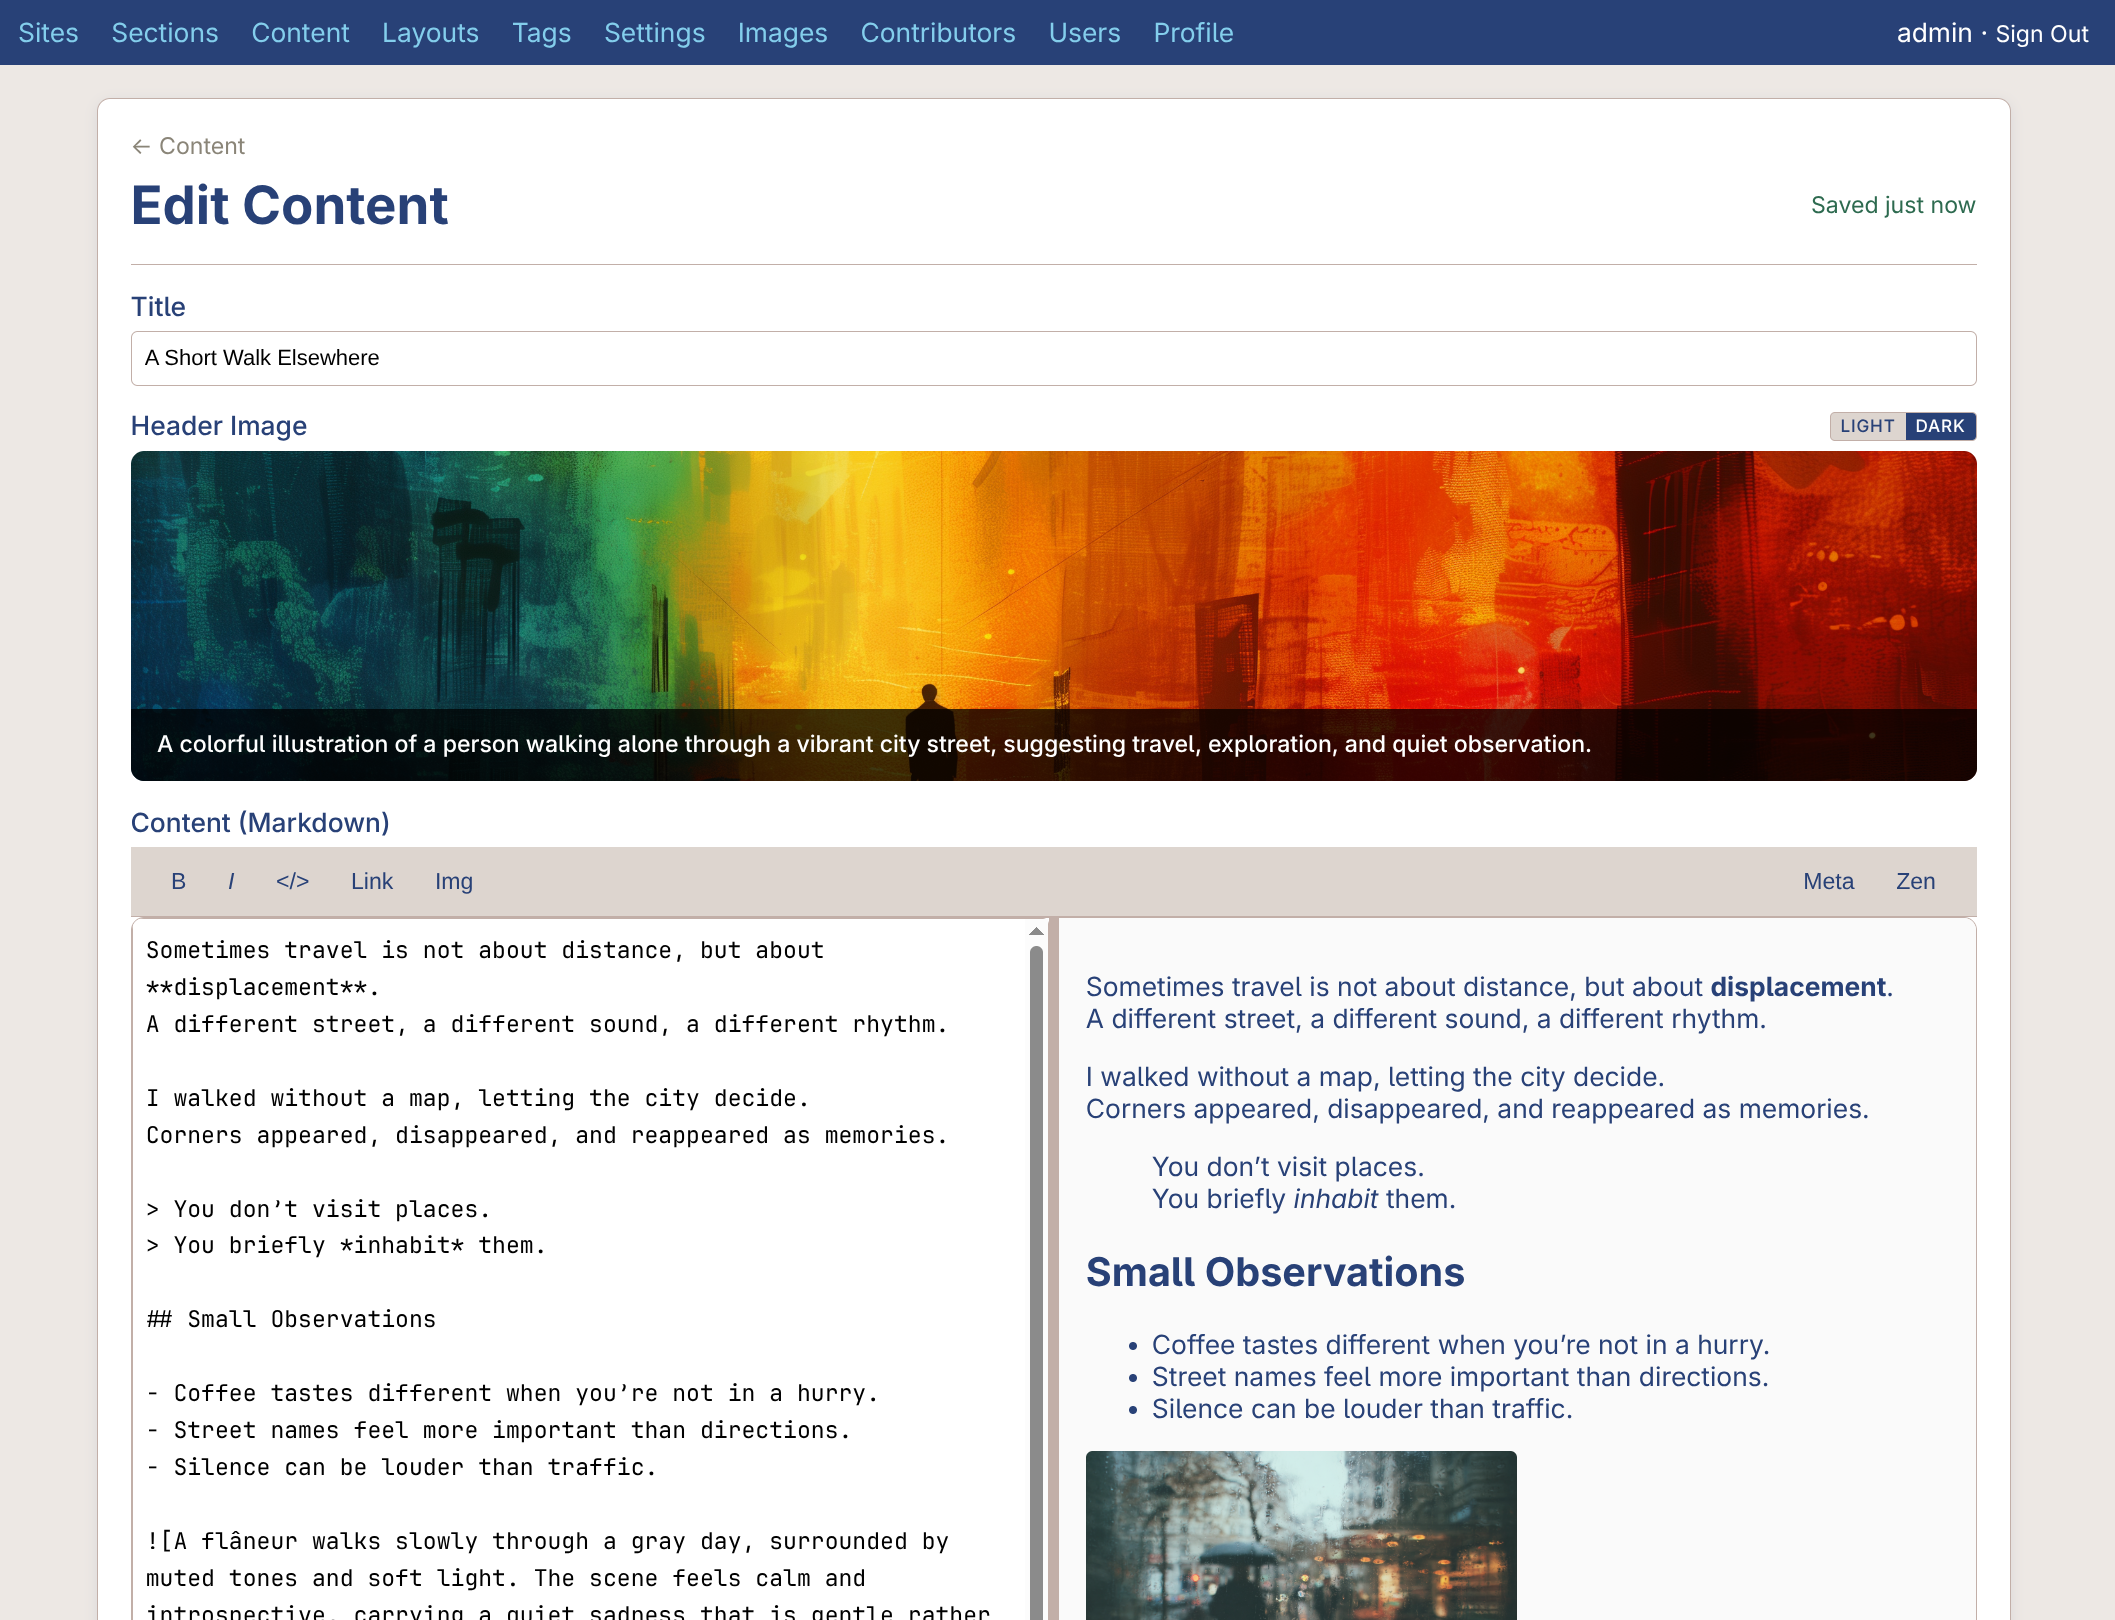Go back via Content arrow link
This screenshot has width=2115, height=1620.
[x=189, y=146]
